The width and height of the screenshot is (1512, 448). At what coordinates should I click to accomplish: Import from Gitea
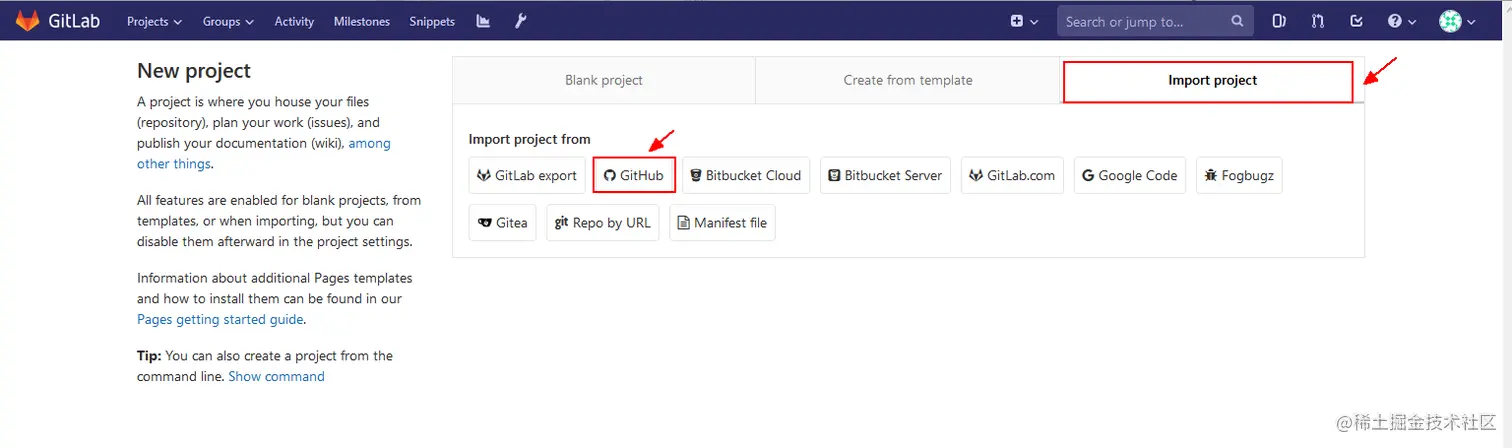coord(502,223)
